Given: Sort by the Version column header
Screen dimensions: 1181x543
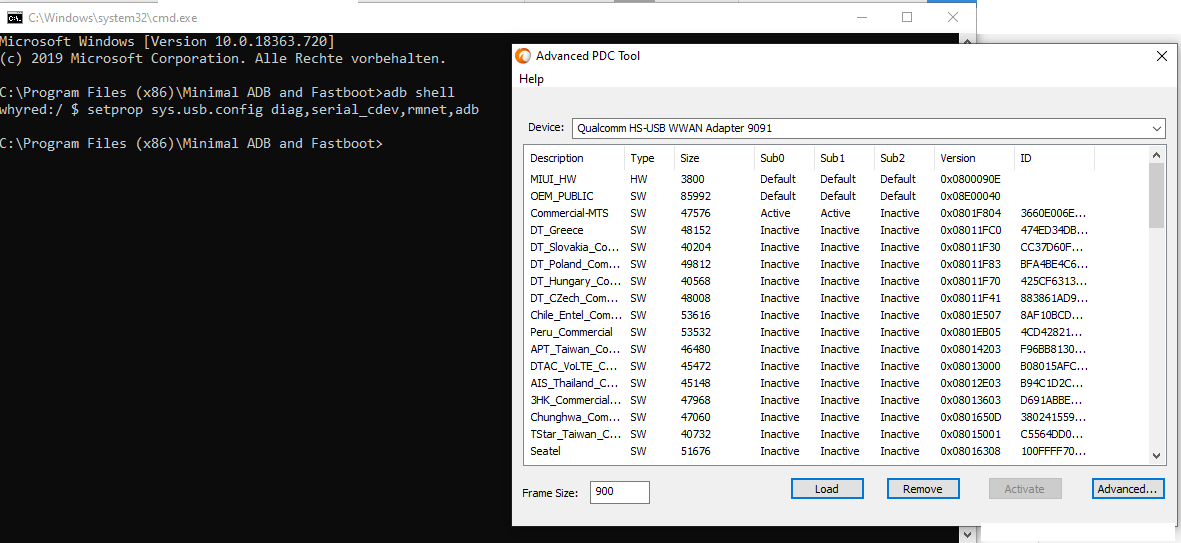Looking at the screenshot, I should [x=975, y=158].
